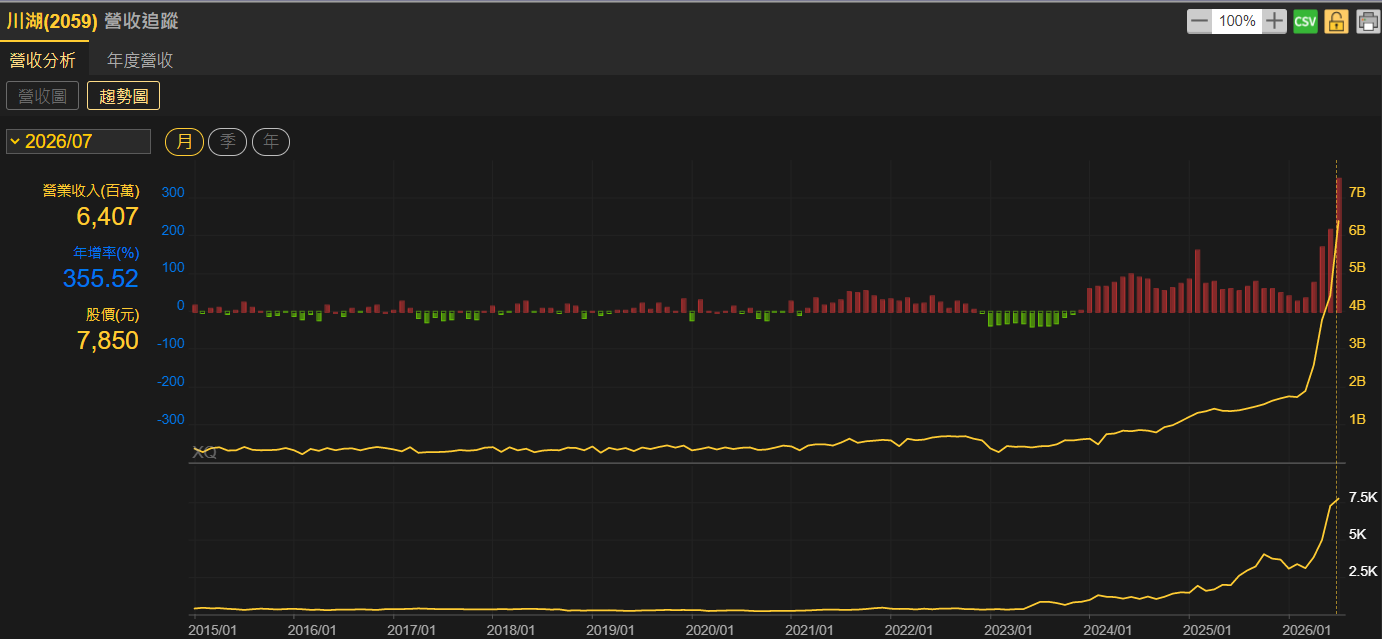Click the 300 left axis label
1382x639 pixels.
173,192
